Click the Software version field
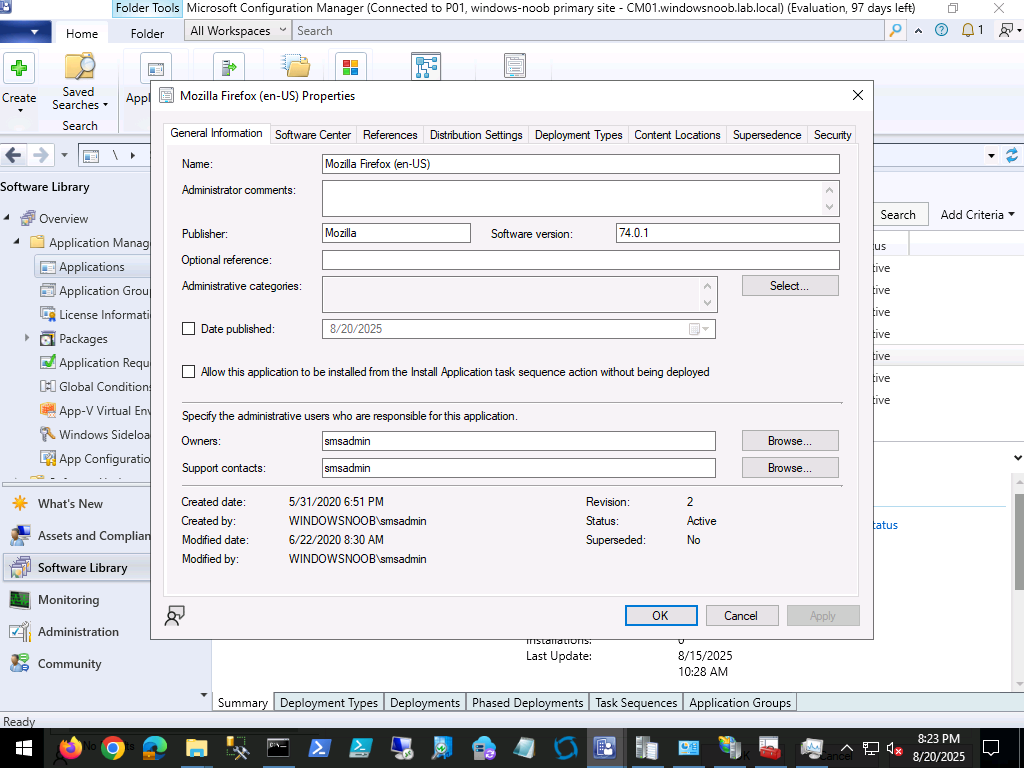The image size is (1024, 768). 728,233
